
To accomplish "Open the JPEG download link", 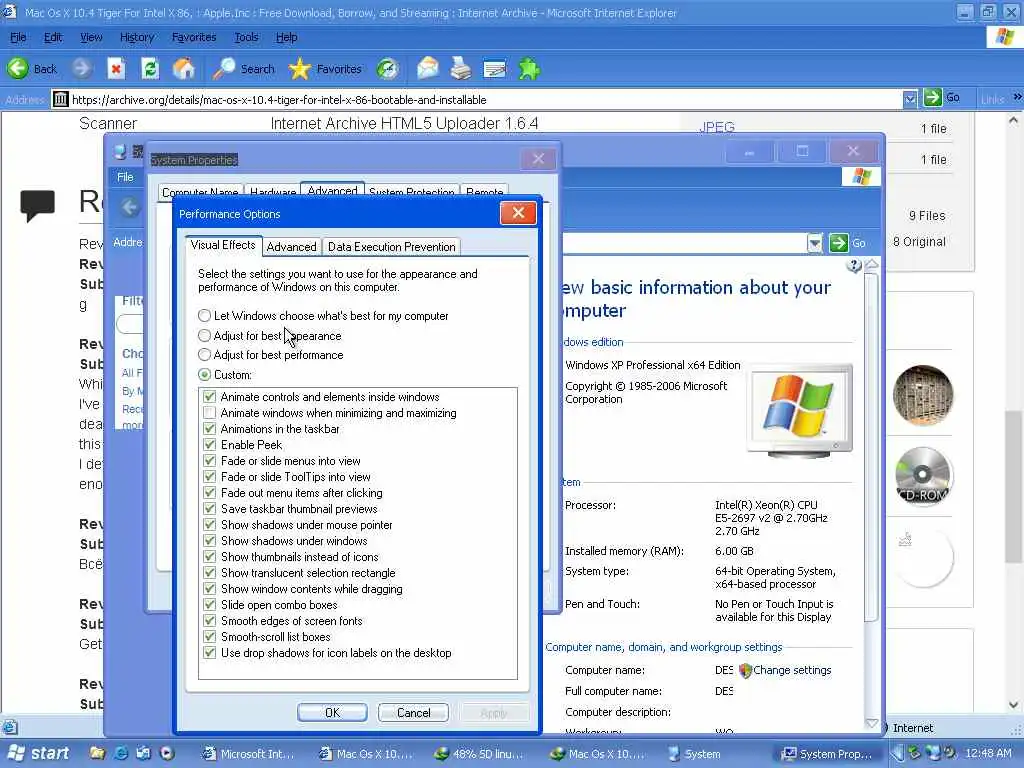I will click(717, 127).
